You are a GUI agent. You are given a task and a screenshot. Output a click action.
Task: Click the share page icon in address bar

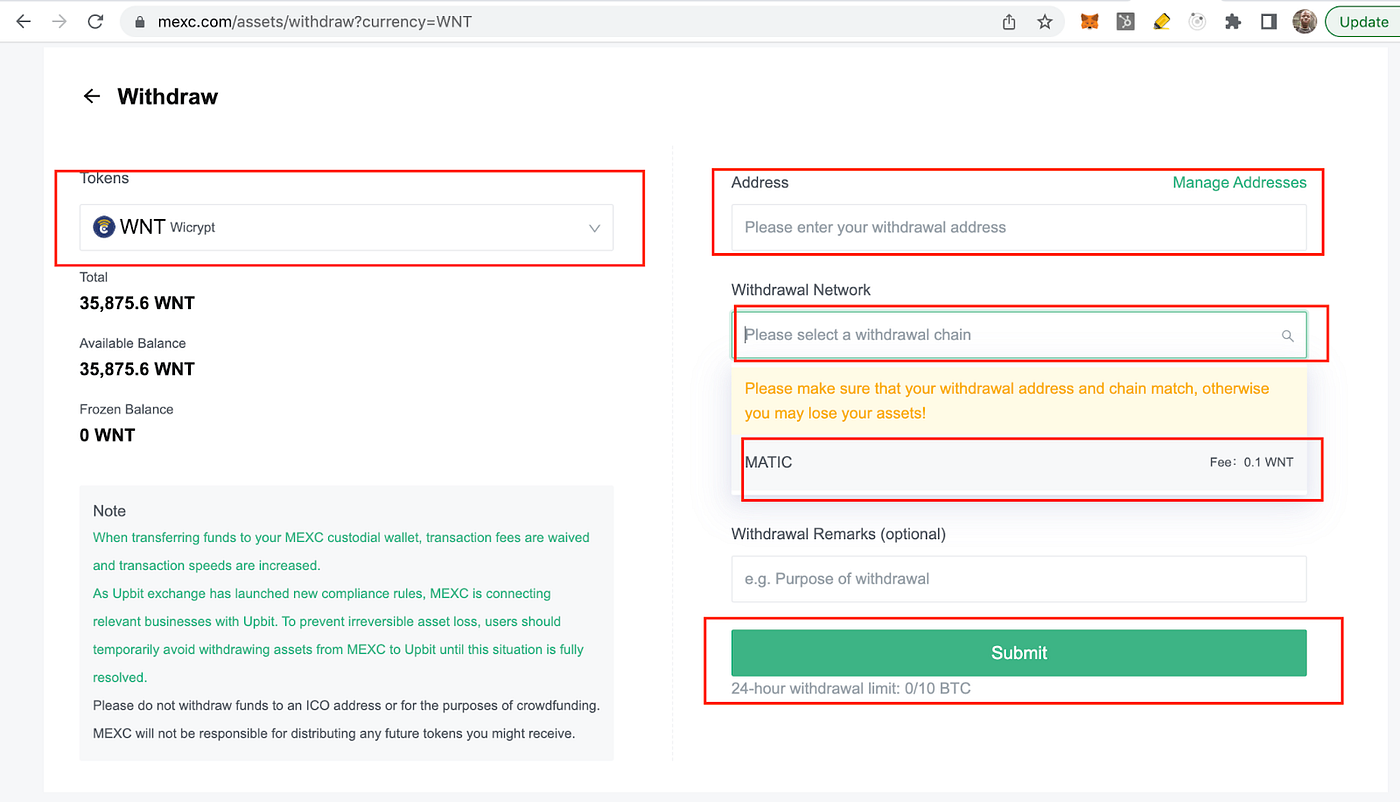click(1009, 21)
